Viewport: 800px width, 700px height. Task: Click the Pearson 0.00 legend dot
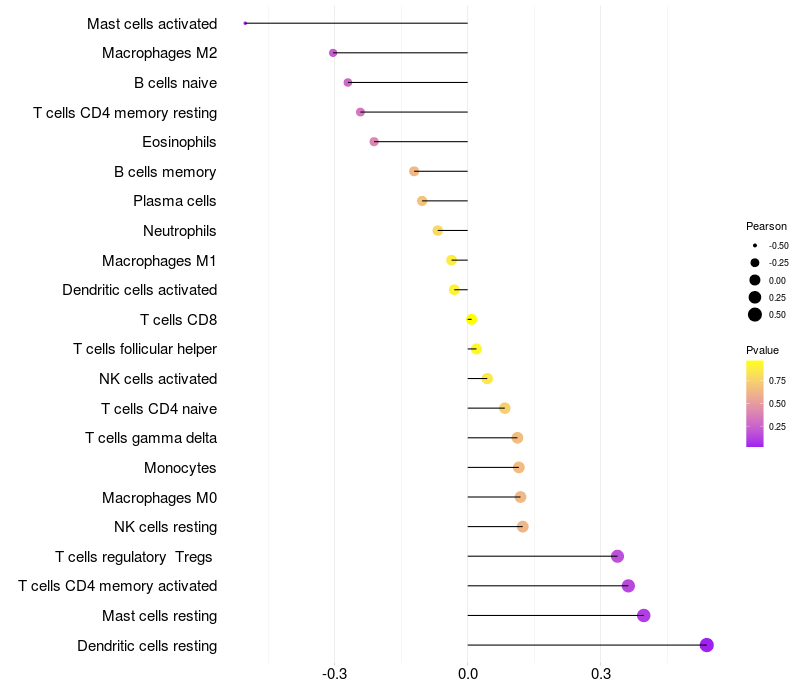[x=755, y=280]
